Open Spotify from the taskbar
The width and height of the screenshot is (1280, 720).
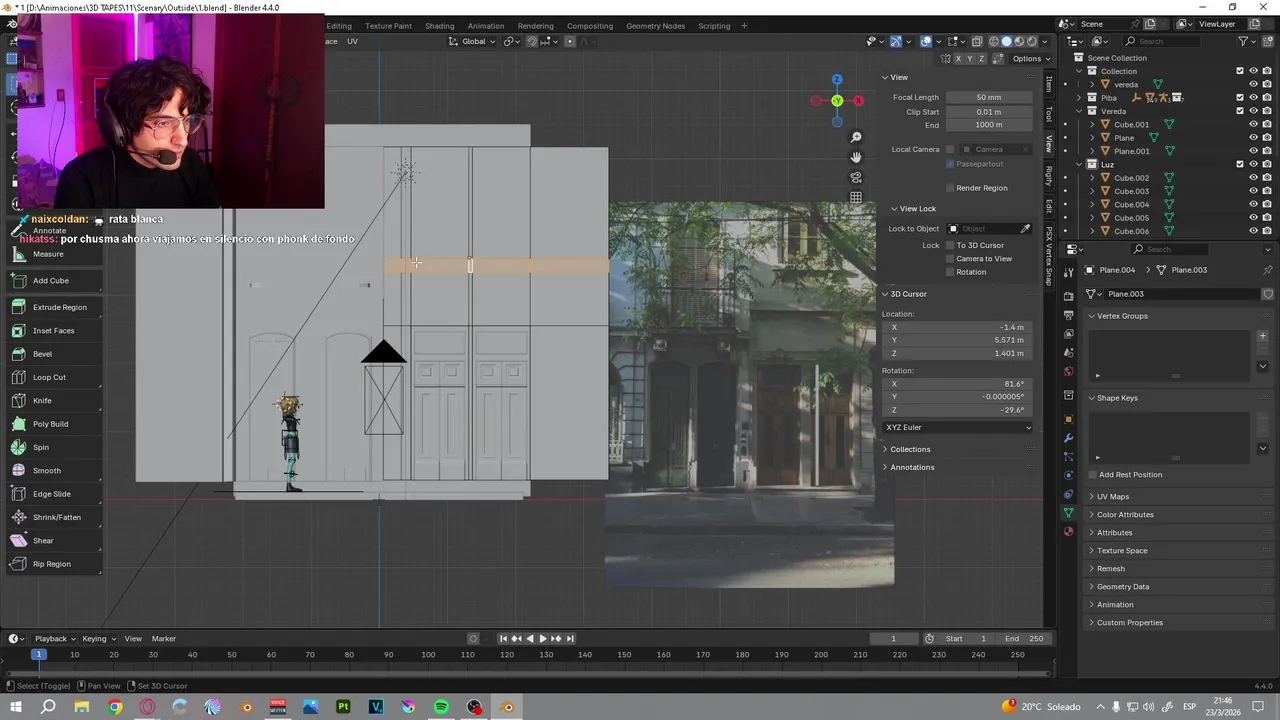[x=441, y=707]
